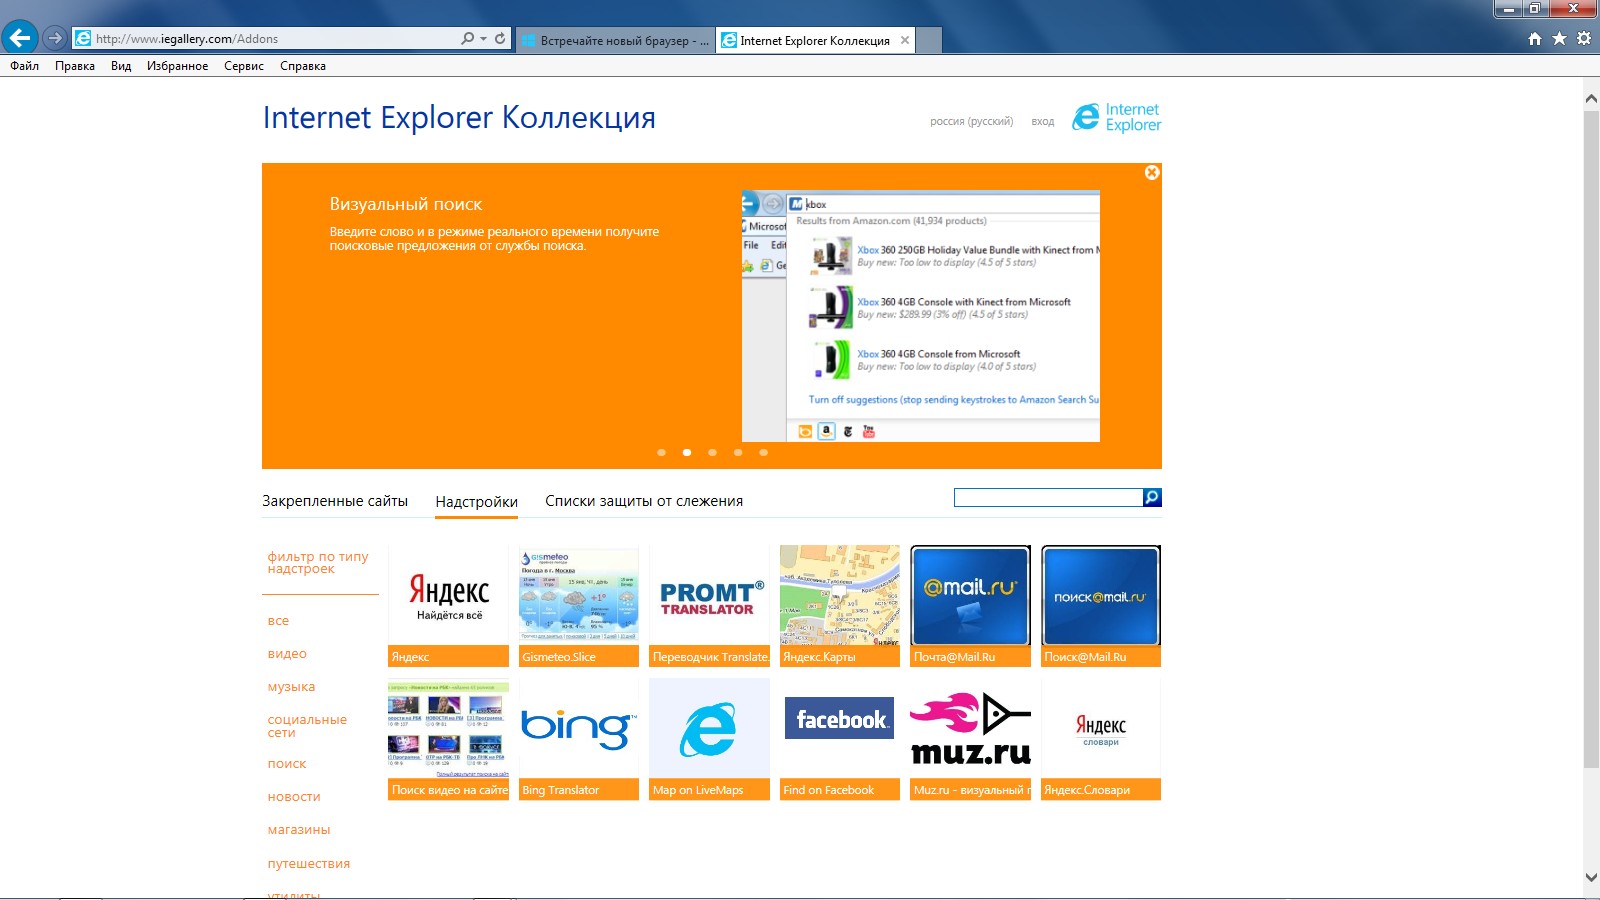This screenshot has width=1600, height=900.
Task: Refresh the page with the reload icon
Action: [500, 39]
